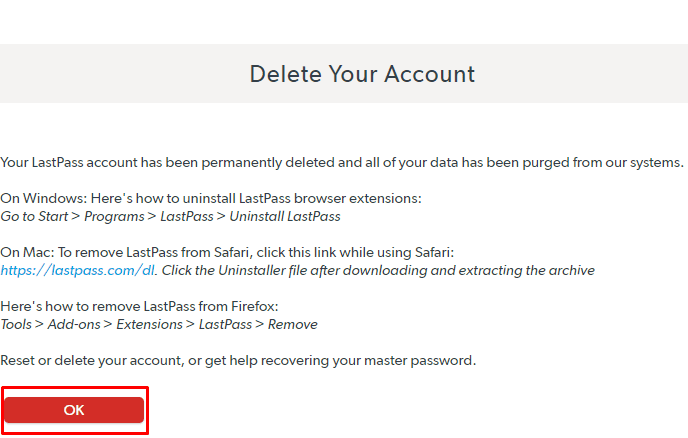Click Tools in the Firefox path
688x438 pixels.
pos(16,324)
